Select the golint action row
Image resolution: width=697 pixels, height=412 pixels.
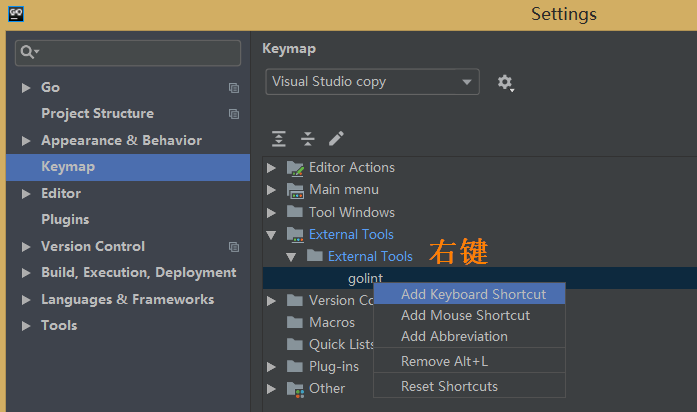coord(480,278)
